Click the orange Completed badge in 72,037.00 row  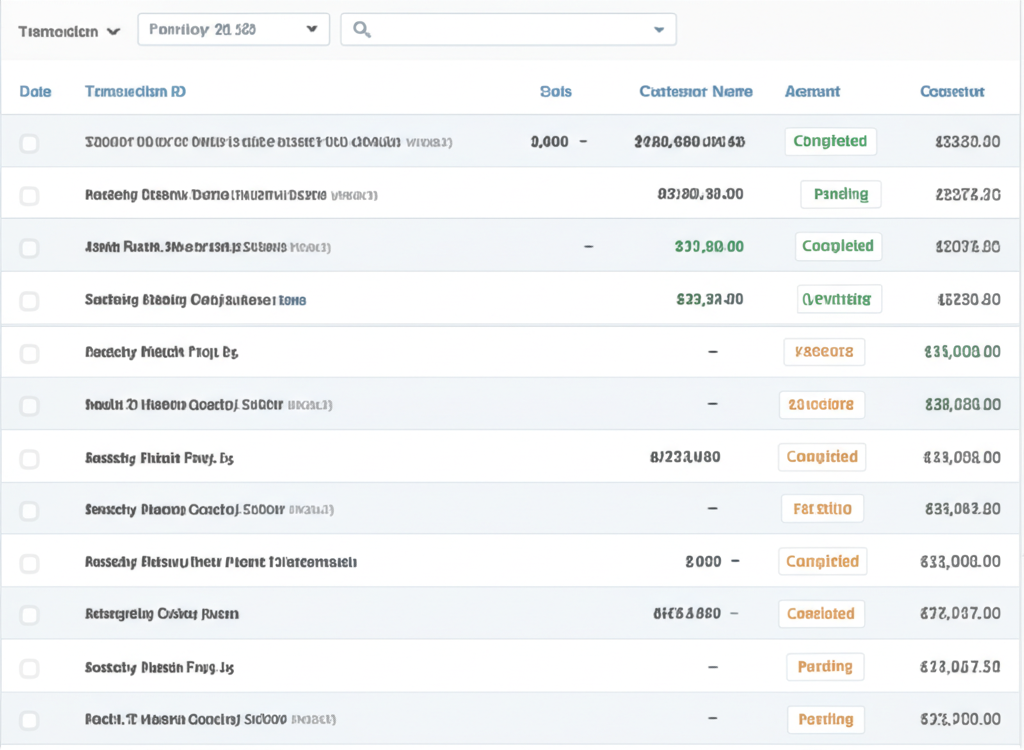821,613
